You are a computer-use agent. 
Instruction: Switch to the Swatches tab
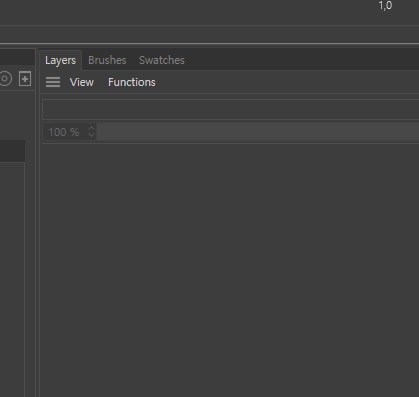click(x=162, y=60)
